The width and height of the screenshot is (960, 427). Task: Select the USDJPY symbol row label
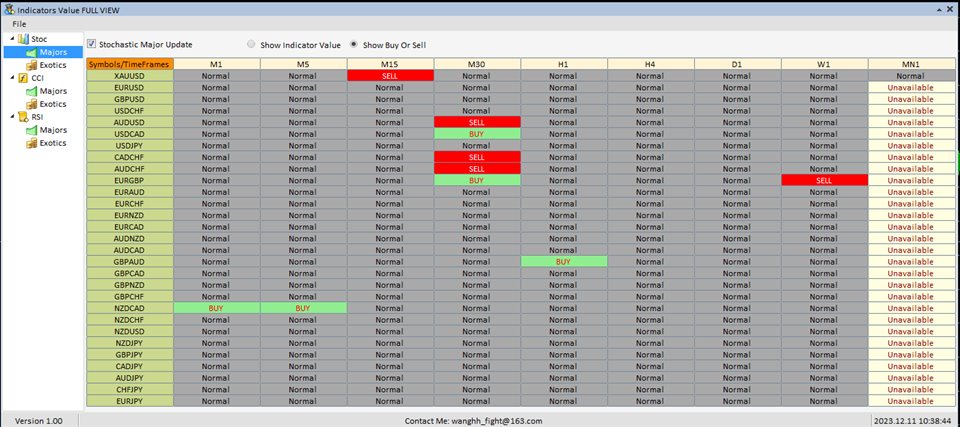130,145
